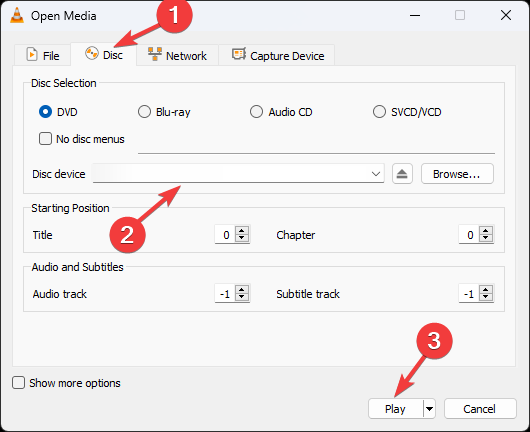The image size is (530, 432).
Task: Select the SVCD/VCD option
Action: (x=379, y=112)
